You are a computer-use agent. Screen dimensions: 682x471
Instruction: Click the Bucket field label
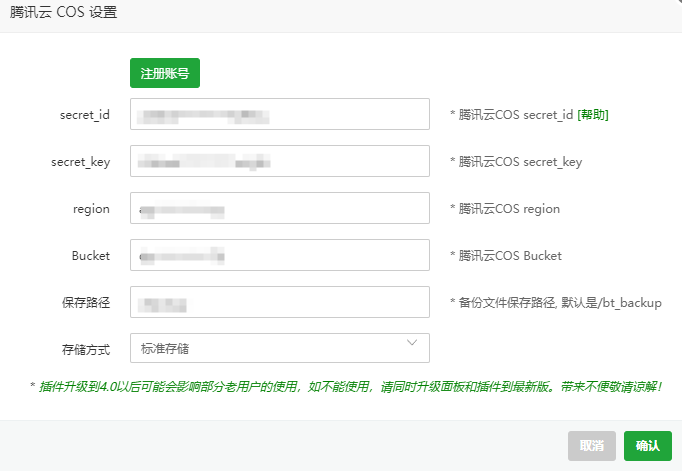[90, 255]
